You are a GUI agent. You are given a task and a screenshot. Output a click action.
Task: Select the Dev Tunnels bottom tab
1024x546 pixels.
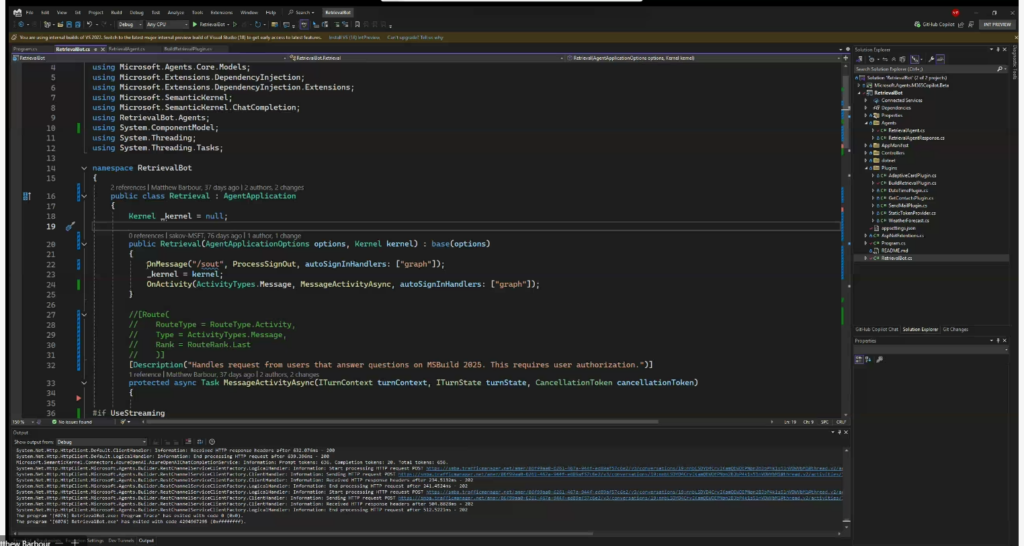coord(121,540)
